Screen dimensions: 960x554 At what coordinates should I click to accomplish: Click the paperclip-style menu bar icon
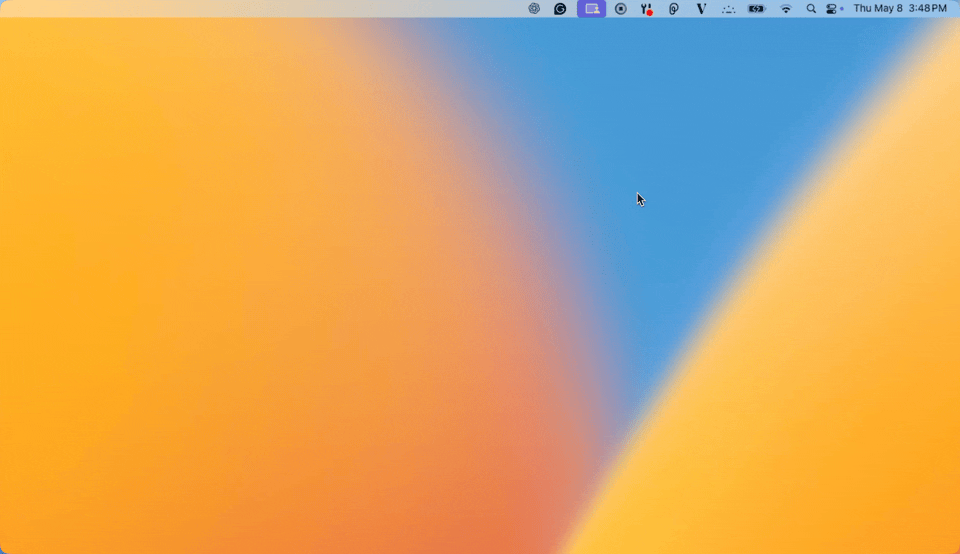(x=673, y=9)
